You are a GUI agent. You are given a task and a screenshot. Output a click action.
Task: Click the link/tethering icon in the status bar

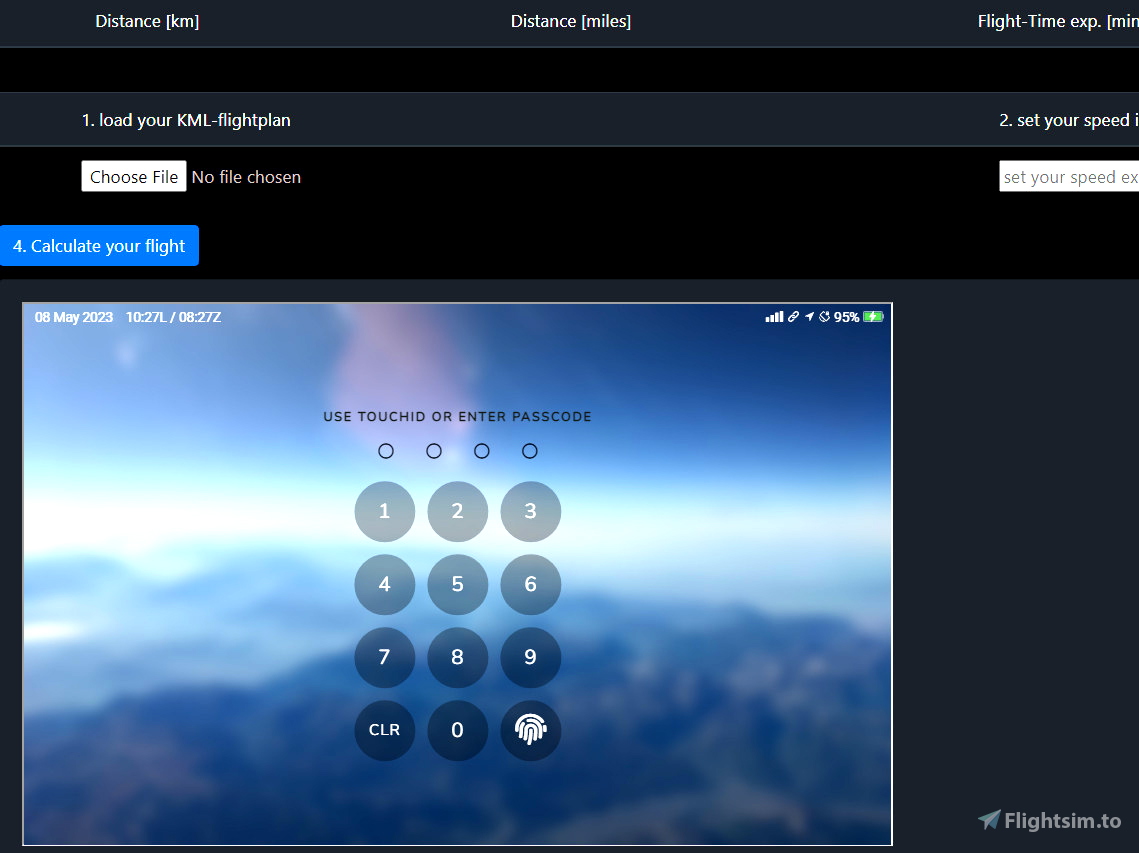(793, 317)
